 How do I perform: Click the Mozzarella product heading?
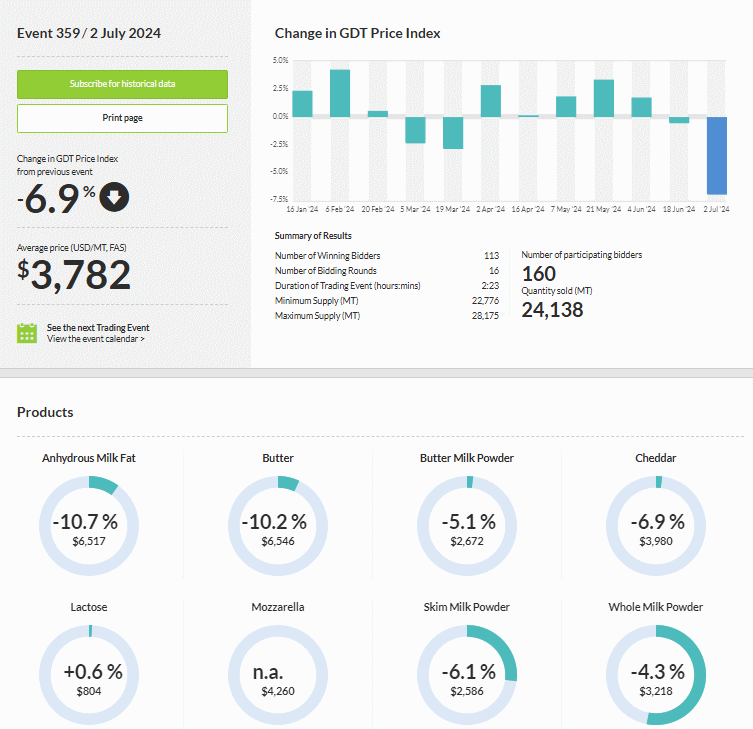tap(278, 607)
